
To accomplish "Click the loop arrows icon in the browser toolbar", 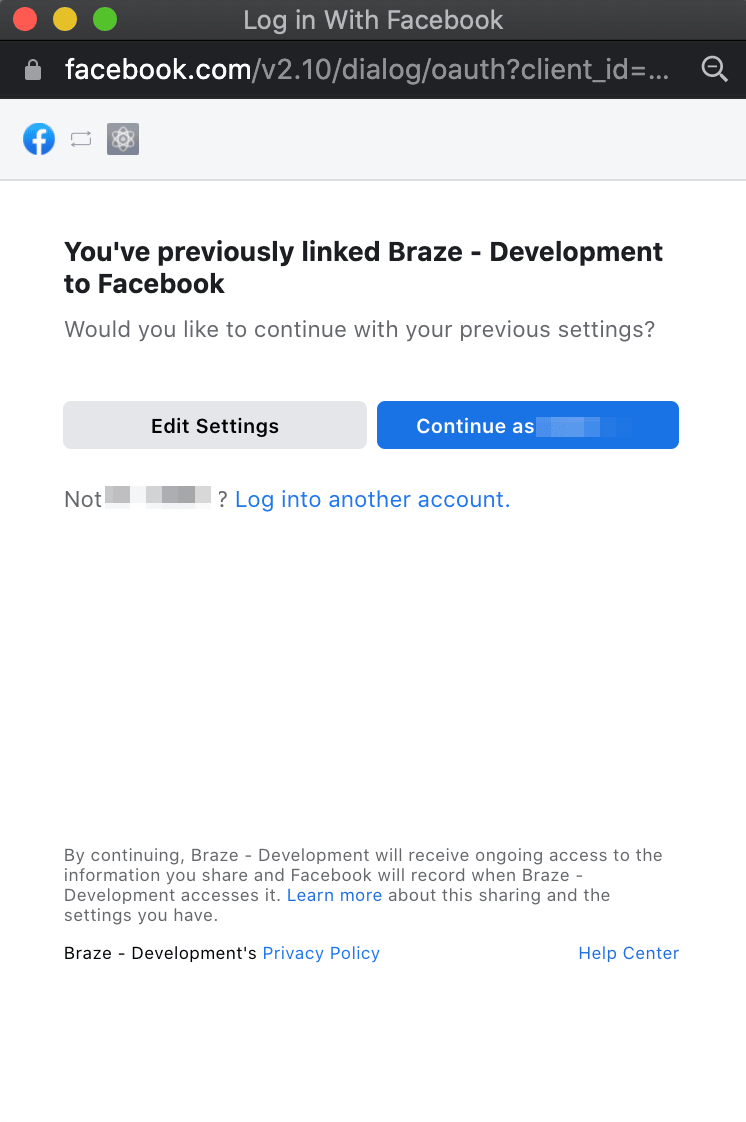I will (80, 139).
